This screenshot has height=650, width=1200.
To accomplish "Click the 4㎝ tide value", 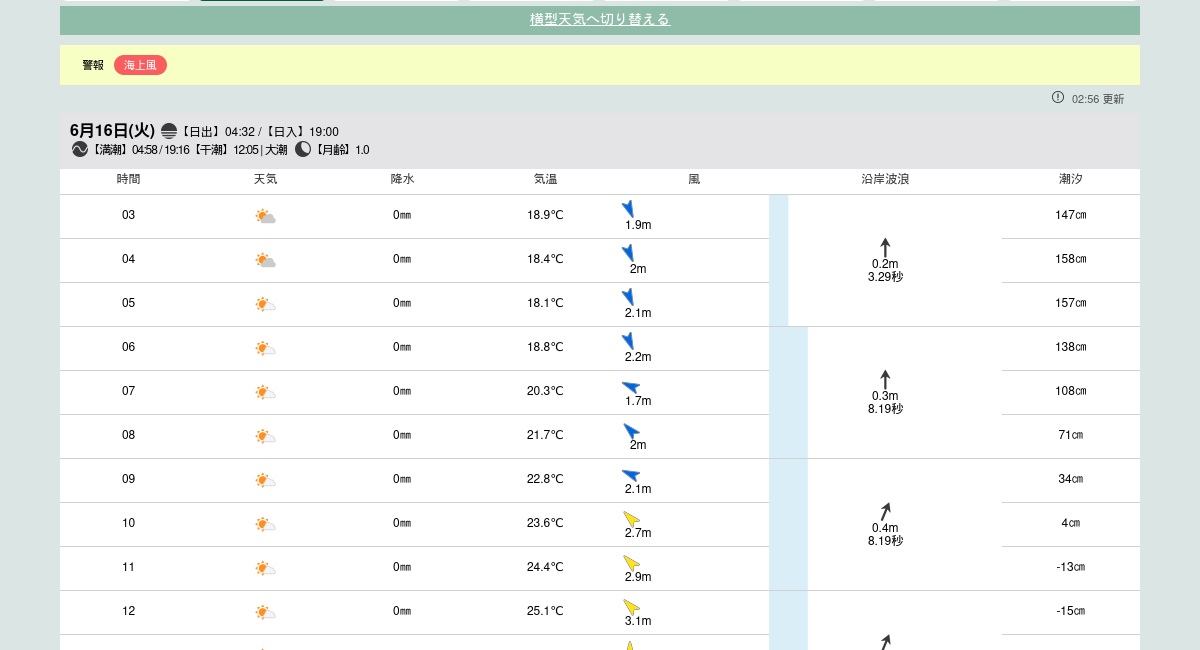I will pyautogui.click(x=1070, y=523).
